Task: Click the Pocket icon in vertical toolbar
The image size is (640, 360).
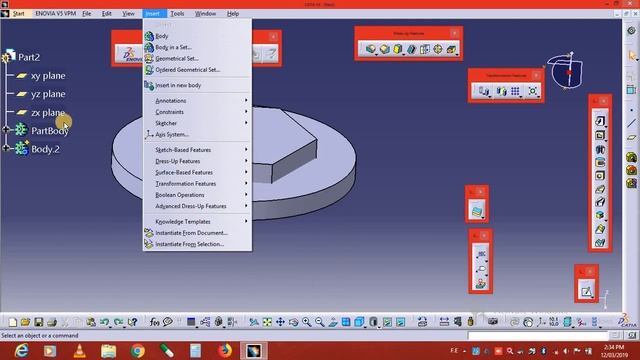Action: tap(600, 135)
